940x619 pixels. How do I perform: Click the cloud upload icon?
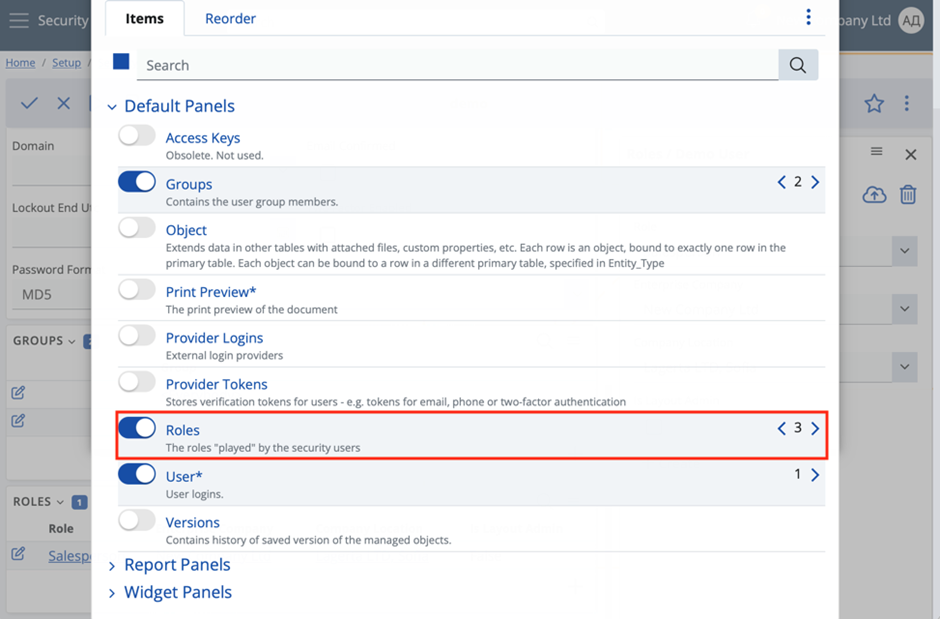(x=875, y=195)
